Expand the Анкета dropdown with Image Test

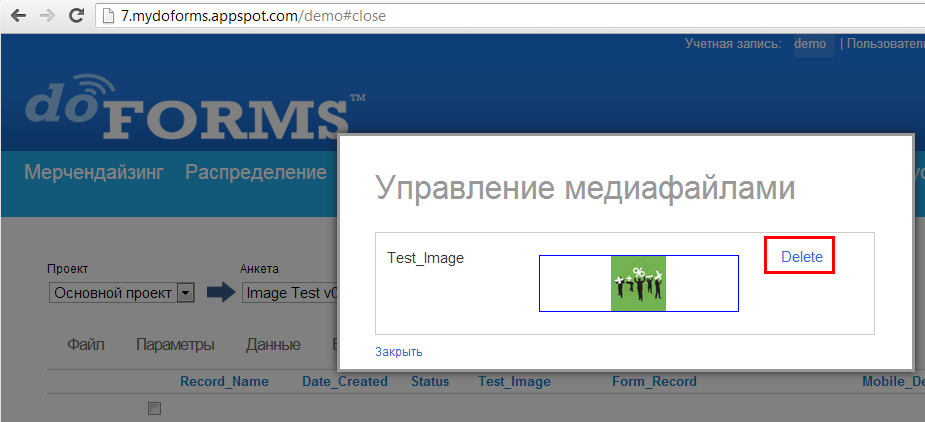tap(290, 293)
